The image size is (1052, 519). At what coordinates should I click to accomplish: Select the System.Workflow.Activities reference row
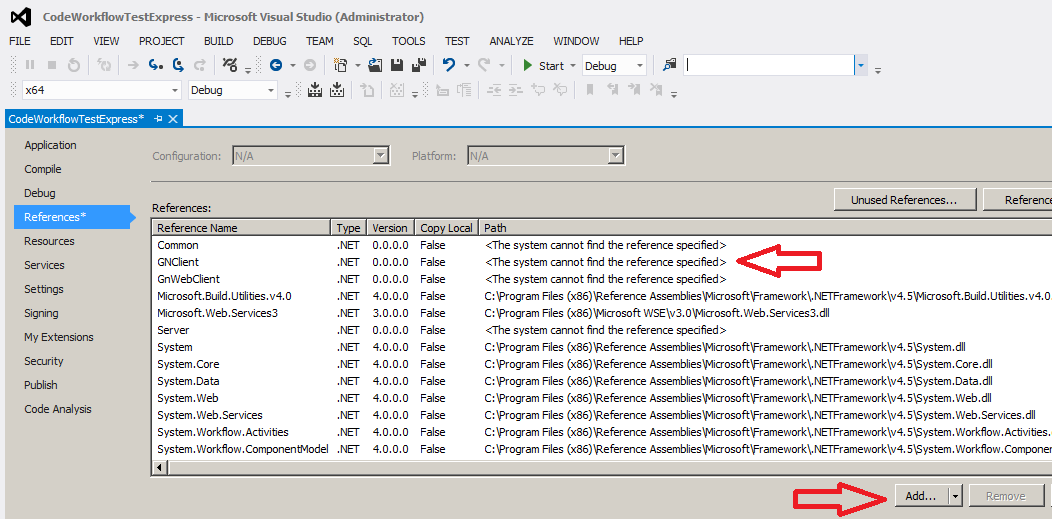pos(602,432)
